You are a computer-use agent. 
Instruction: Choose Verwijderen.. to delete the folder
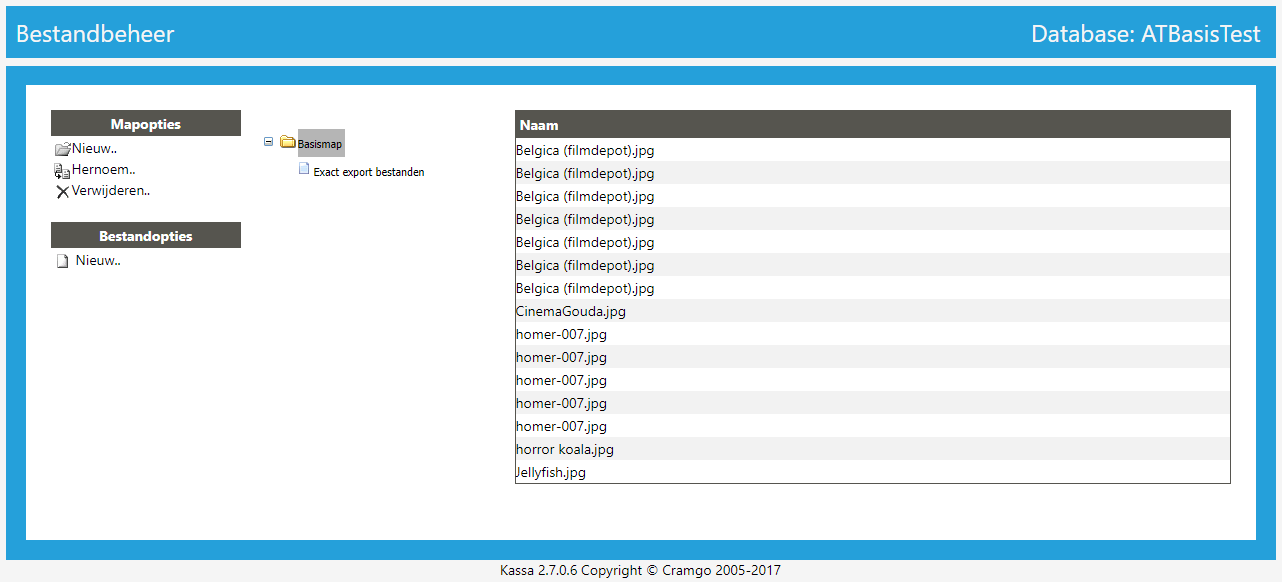(x=111, y=191)
